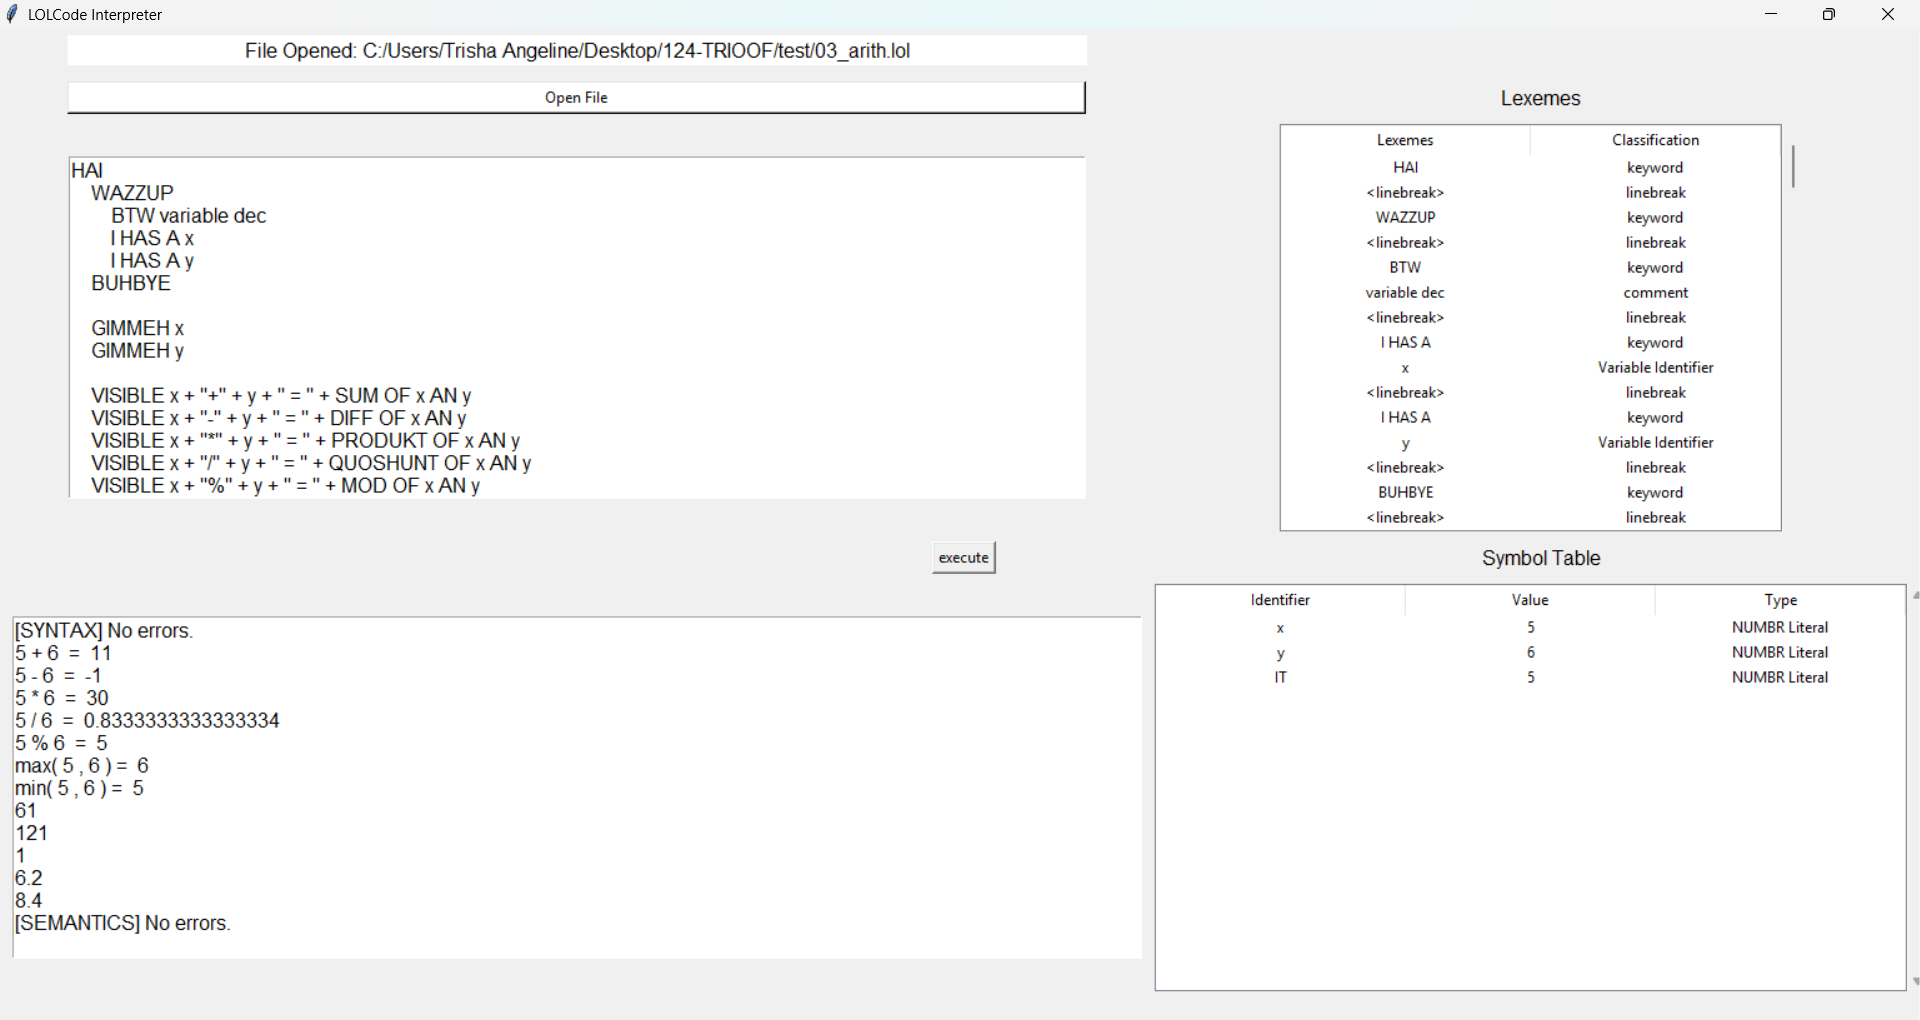Select the IT row in Symbol Table

coord(1280,678)
